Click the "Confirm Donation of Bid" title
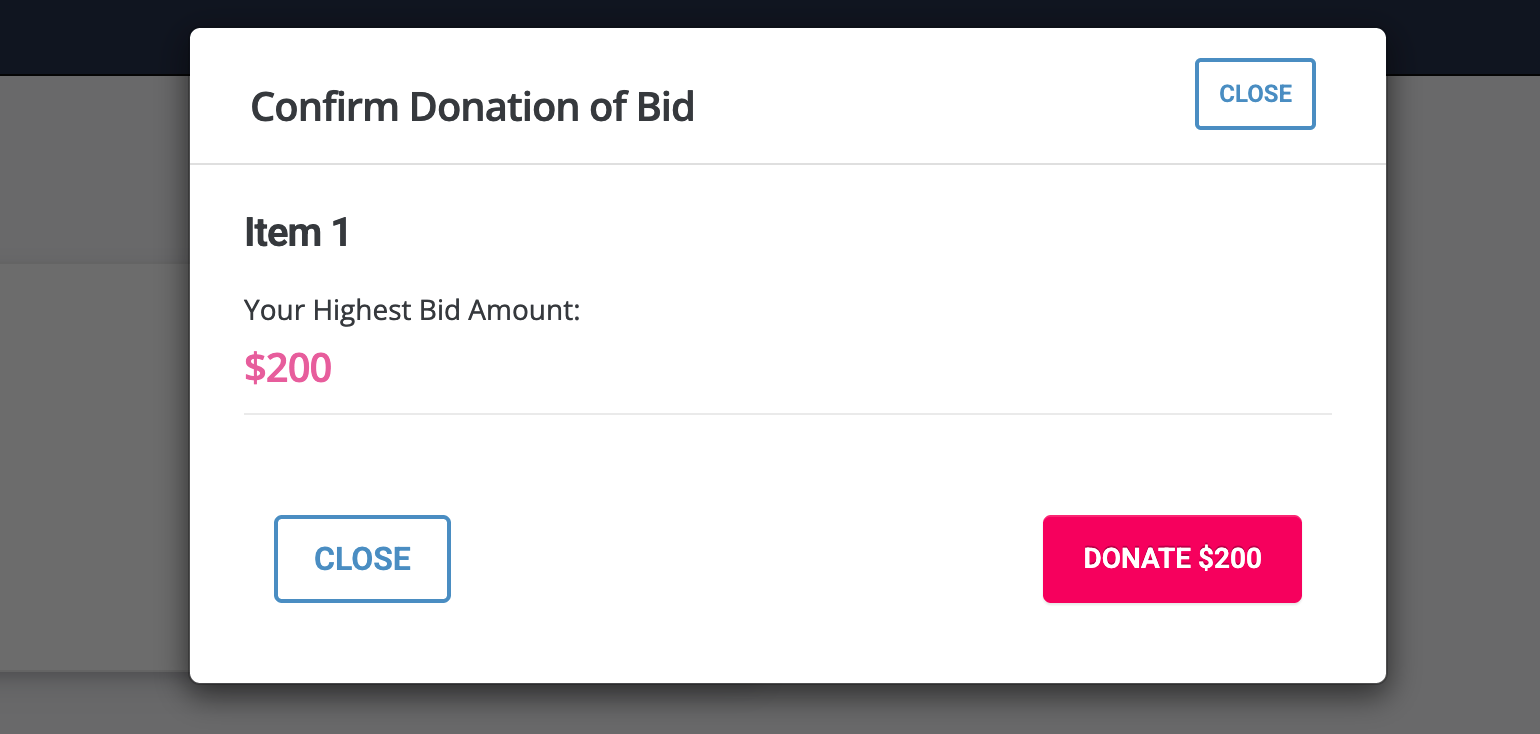The image size is (1540, 734). 472,107
